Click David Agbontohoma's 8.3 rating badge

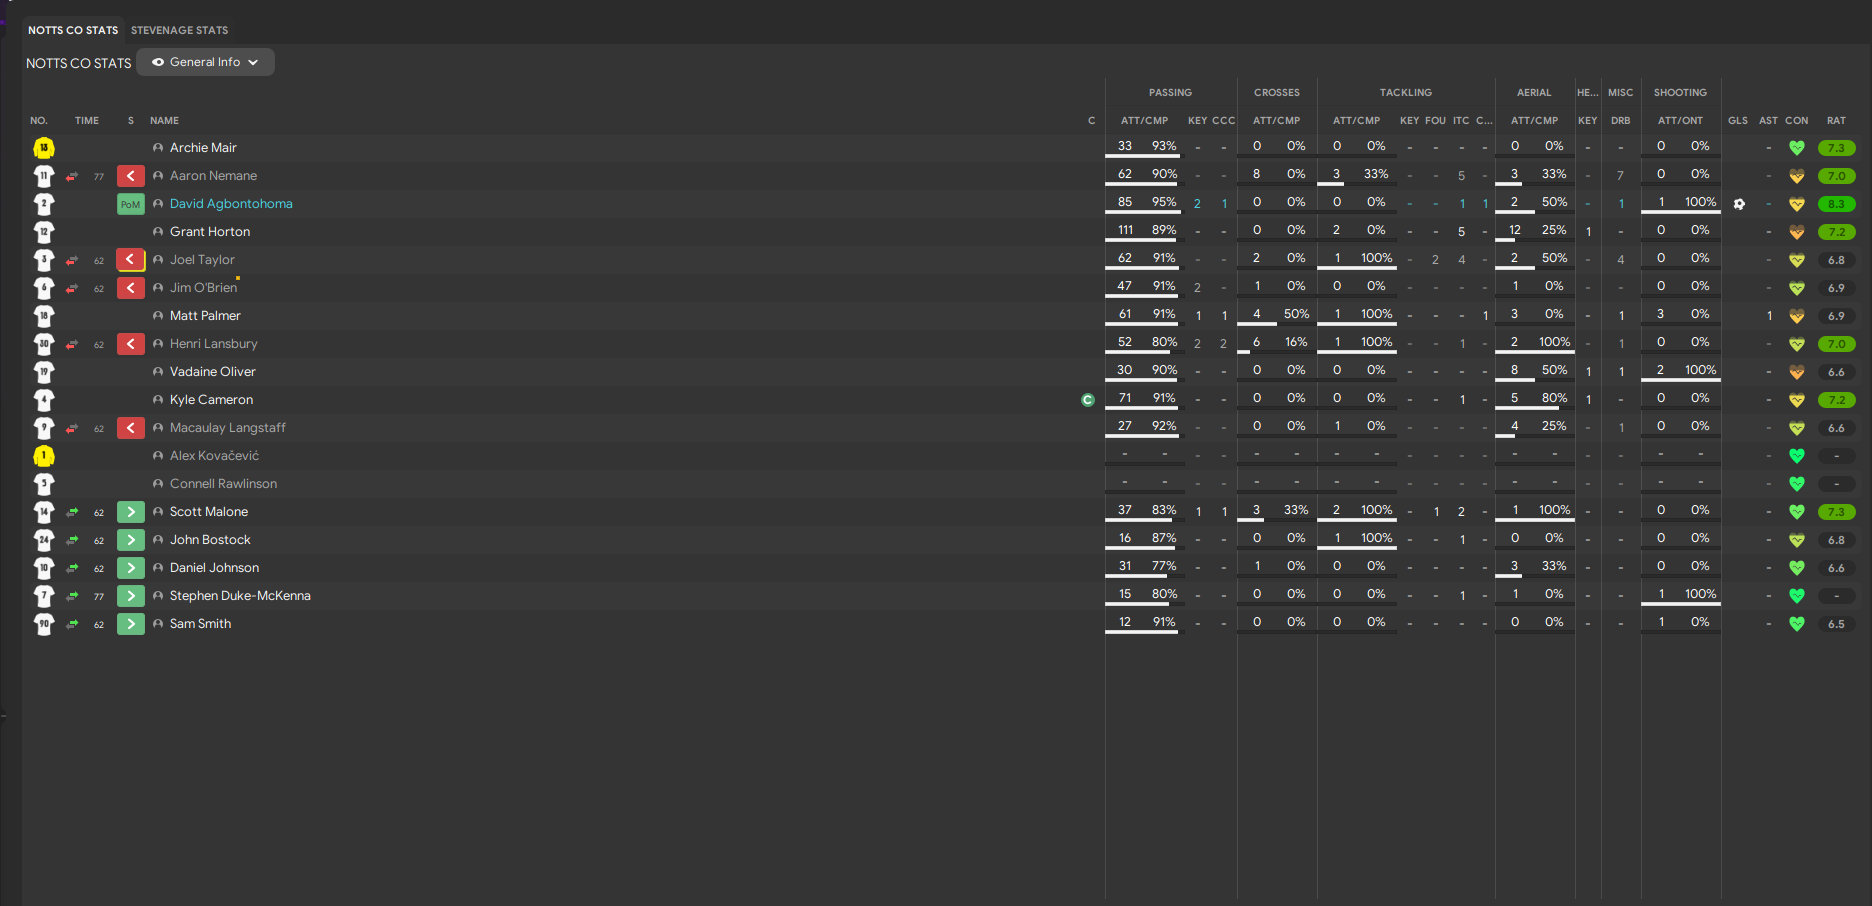point(1836,204)
